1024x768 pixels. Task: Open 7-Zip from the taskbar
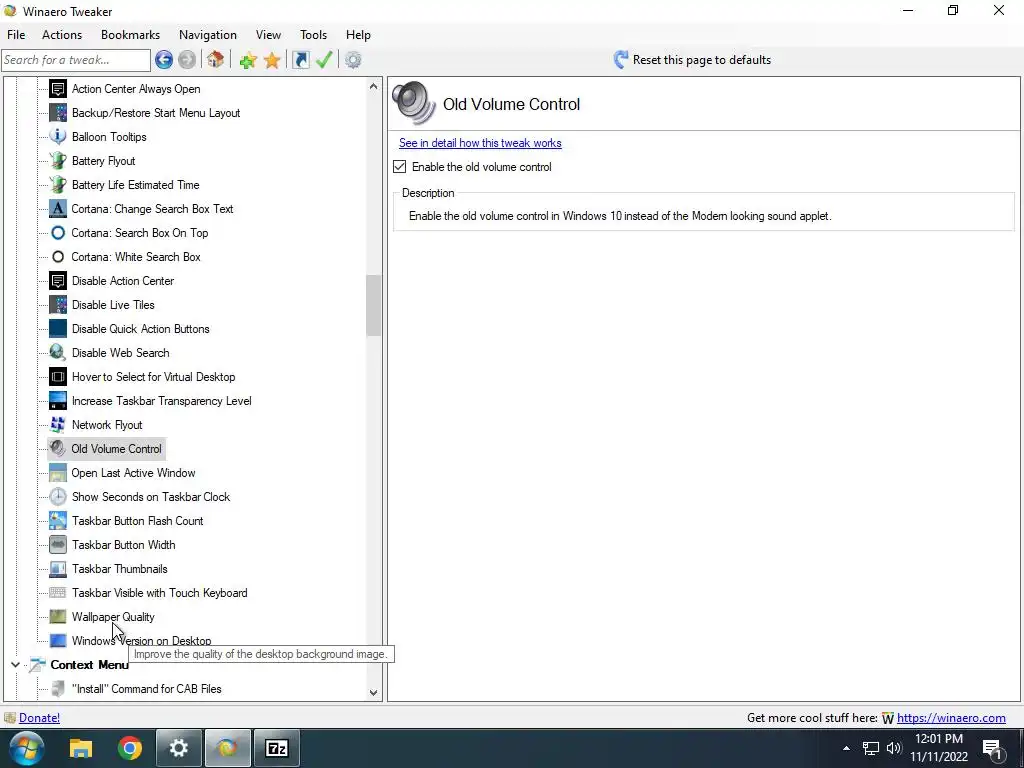tap(277, 748)
